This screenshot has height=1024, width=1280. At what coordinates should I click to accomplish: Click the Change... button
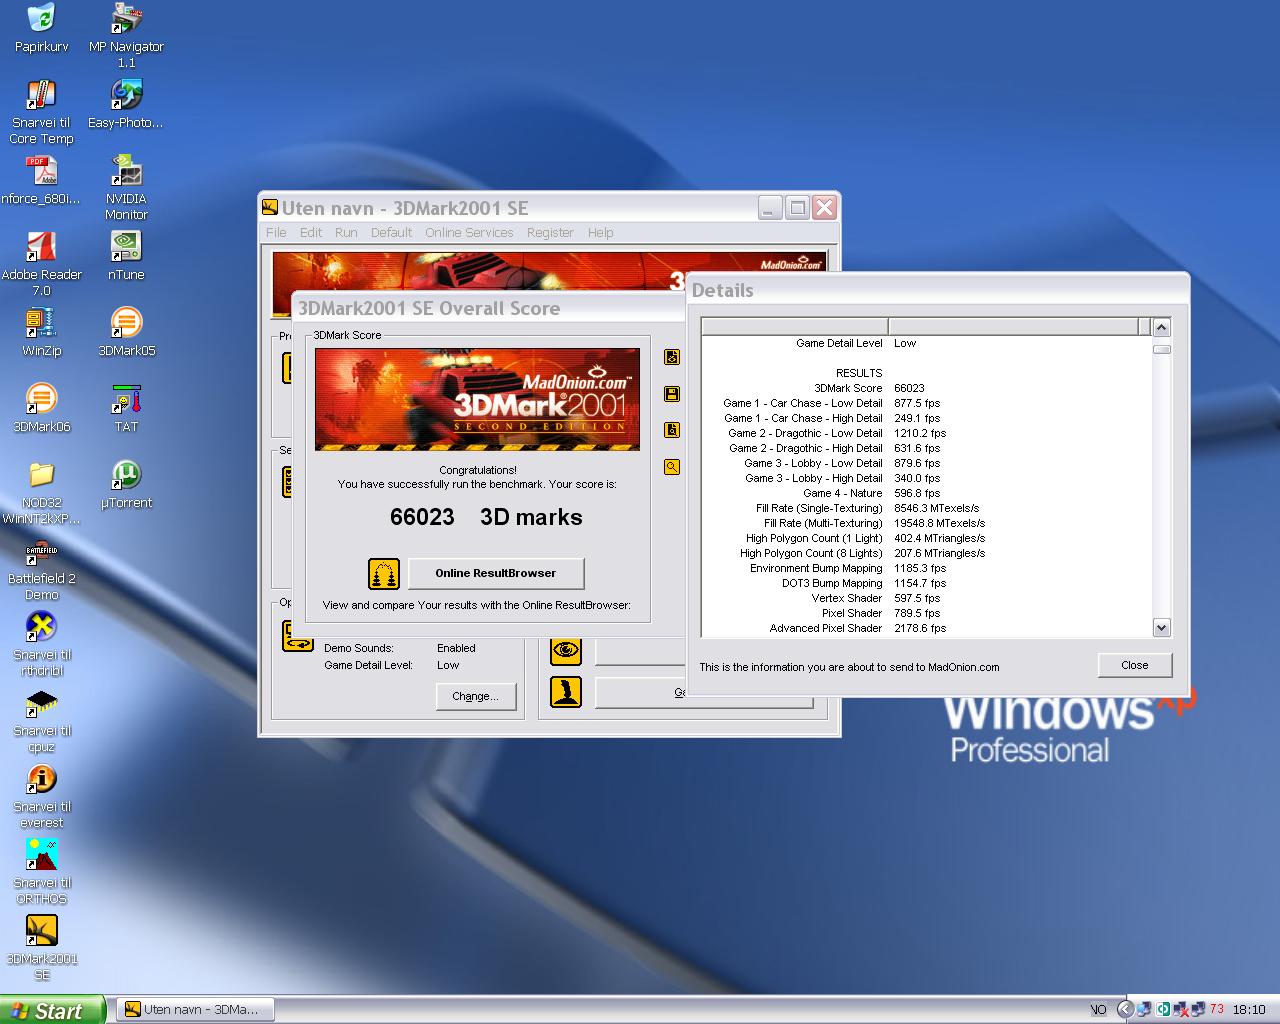(x=475, y=696)
